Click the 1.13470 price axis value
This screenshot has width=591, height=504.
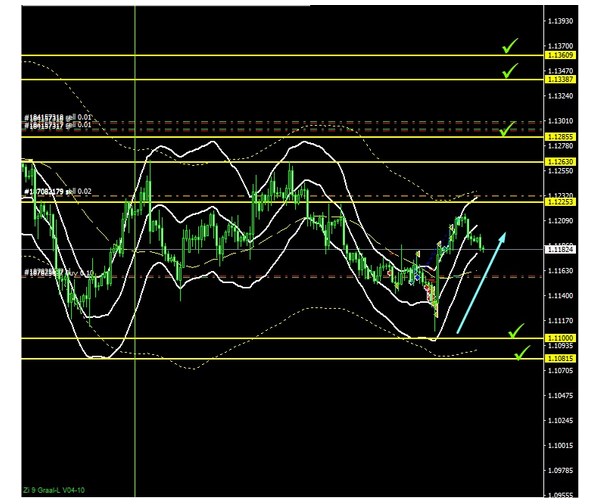(x=560, y=71)
